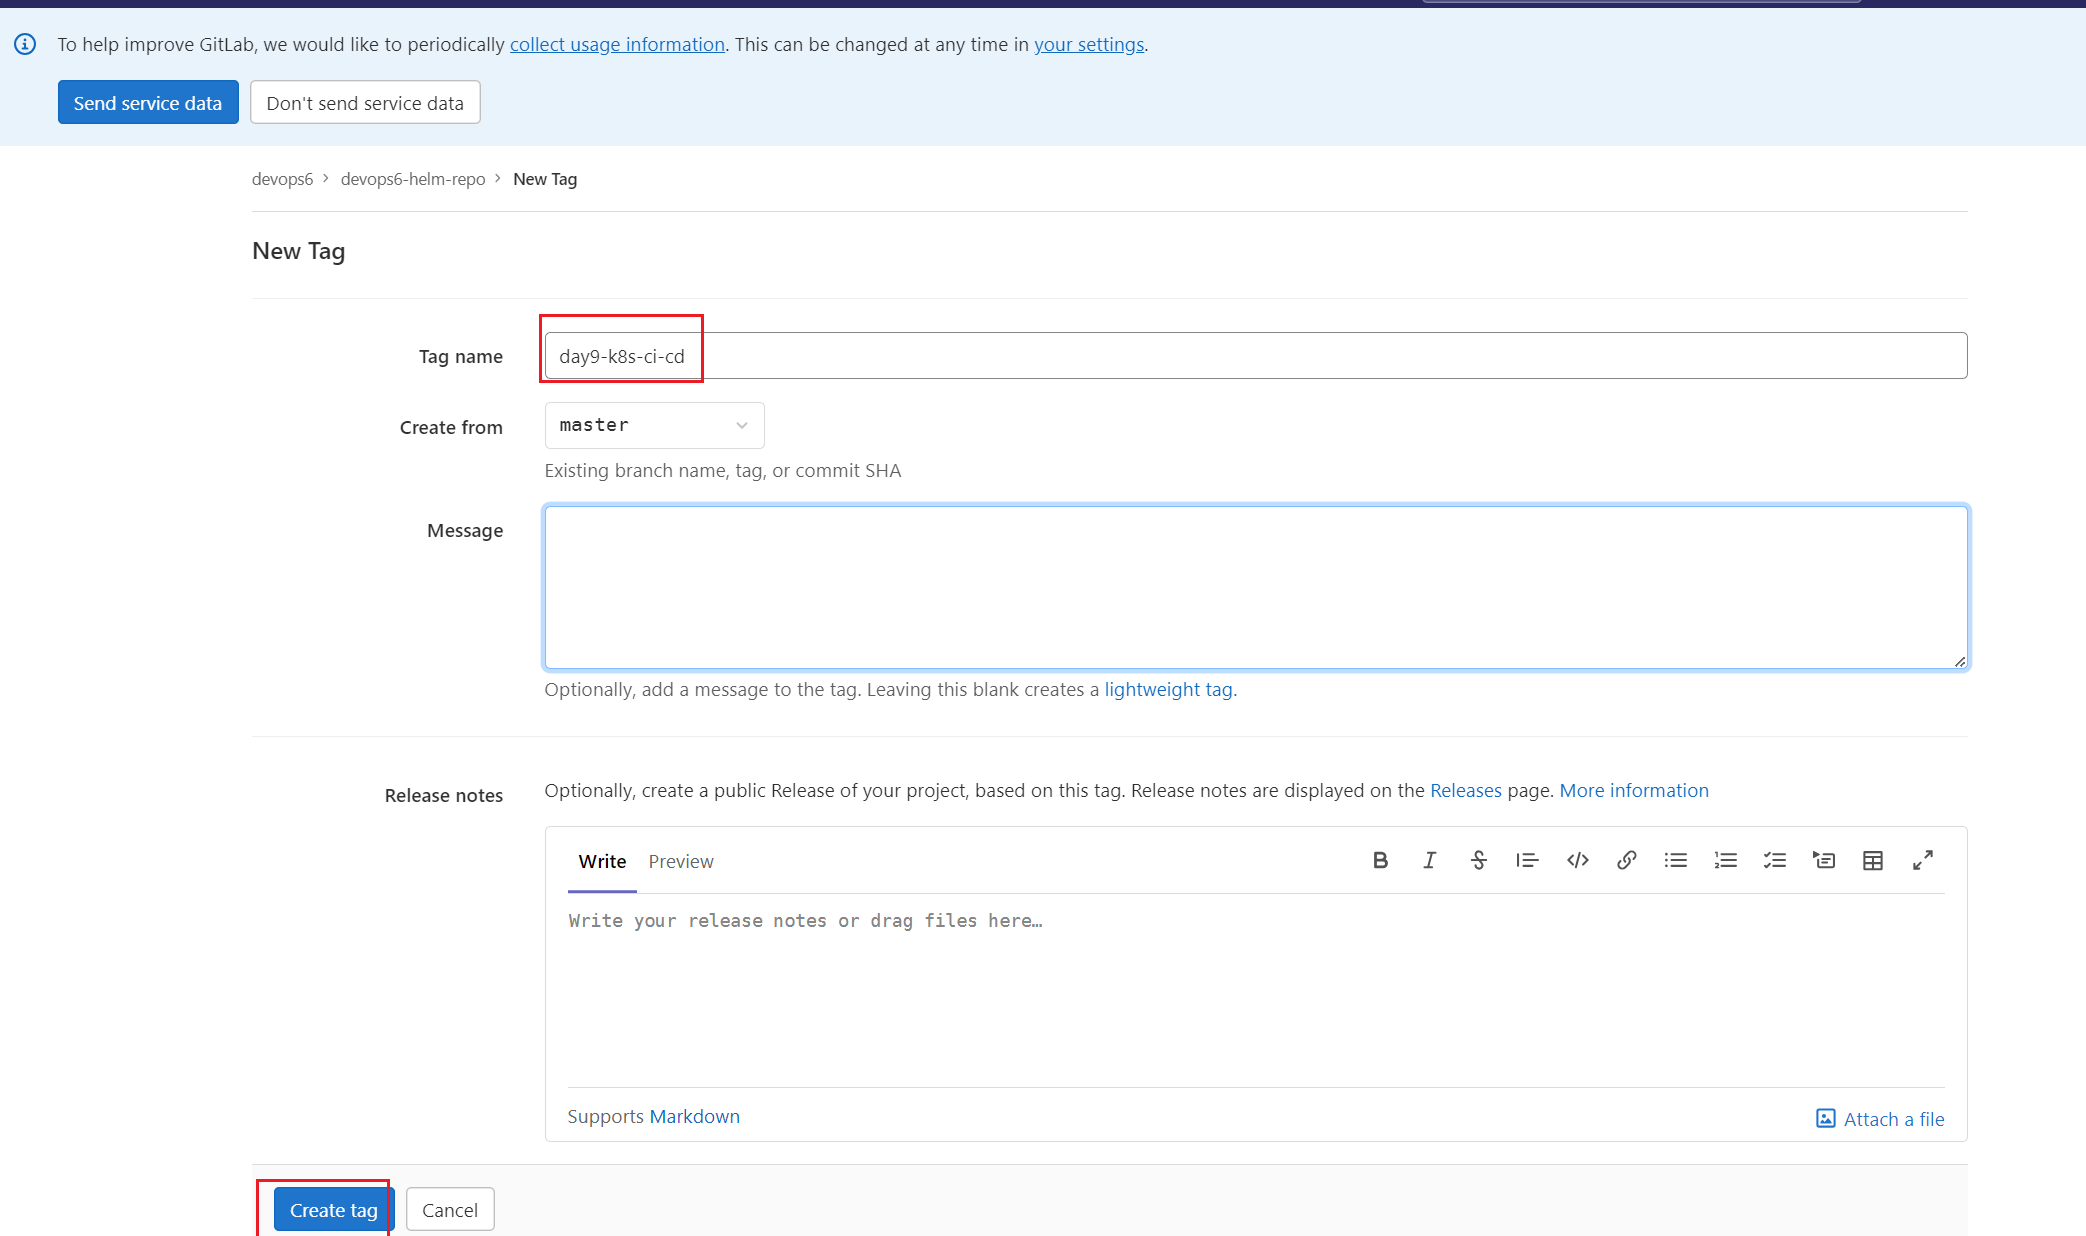
Task: Open the Releases page link
Action: click(1466, 790)
